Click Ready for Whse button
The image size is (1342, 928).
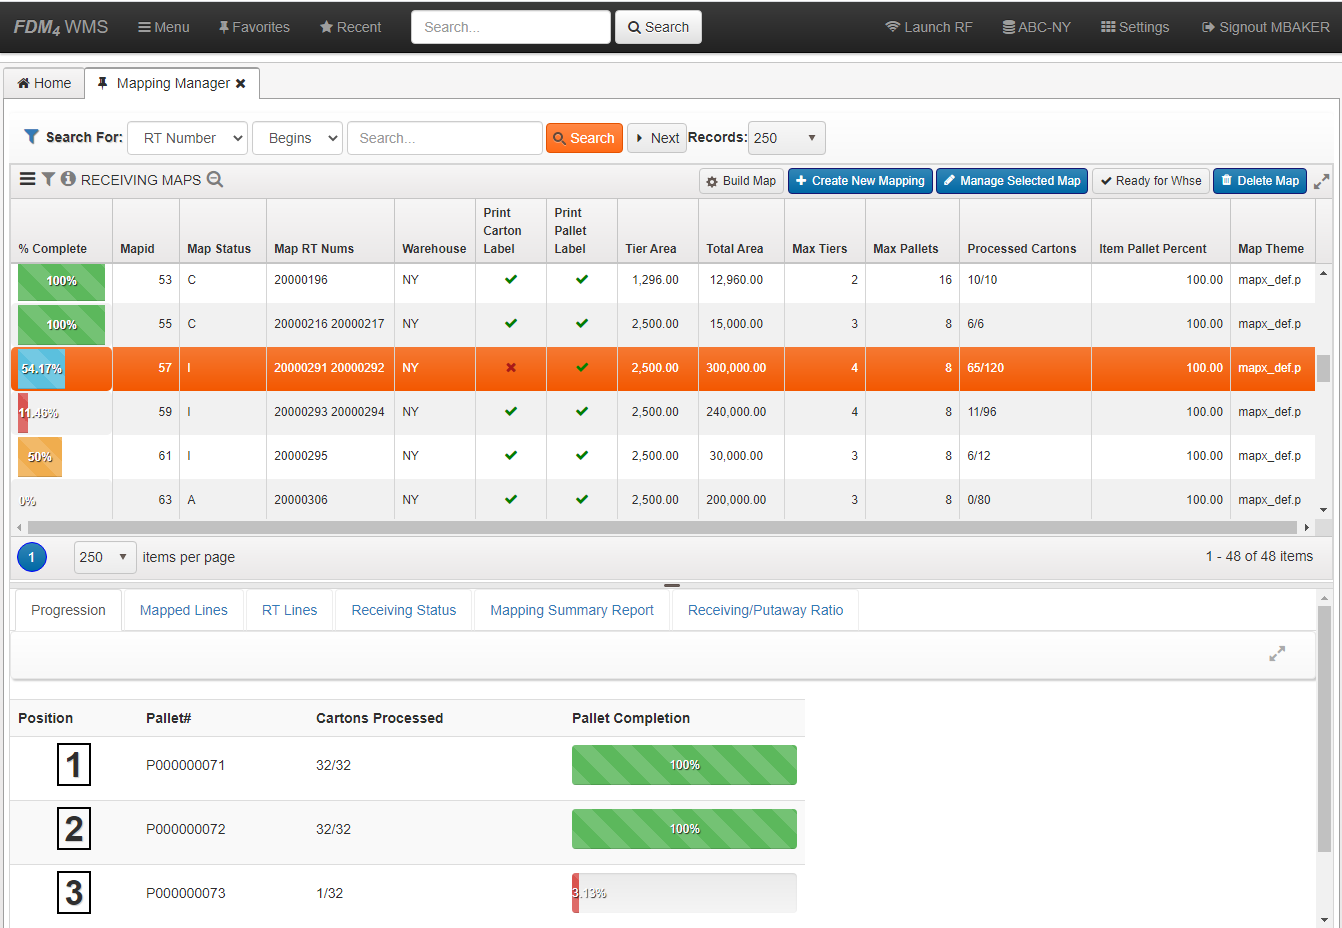[1151, 181]
